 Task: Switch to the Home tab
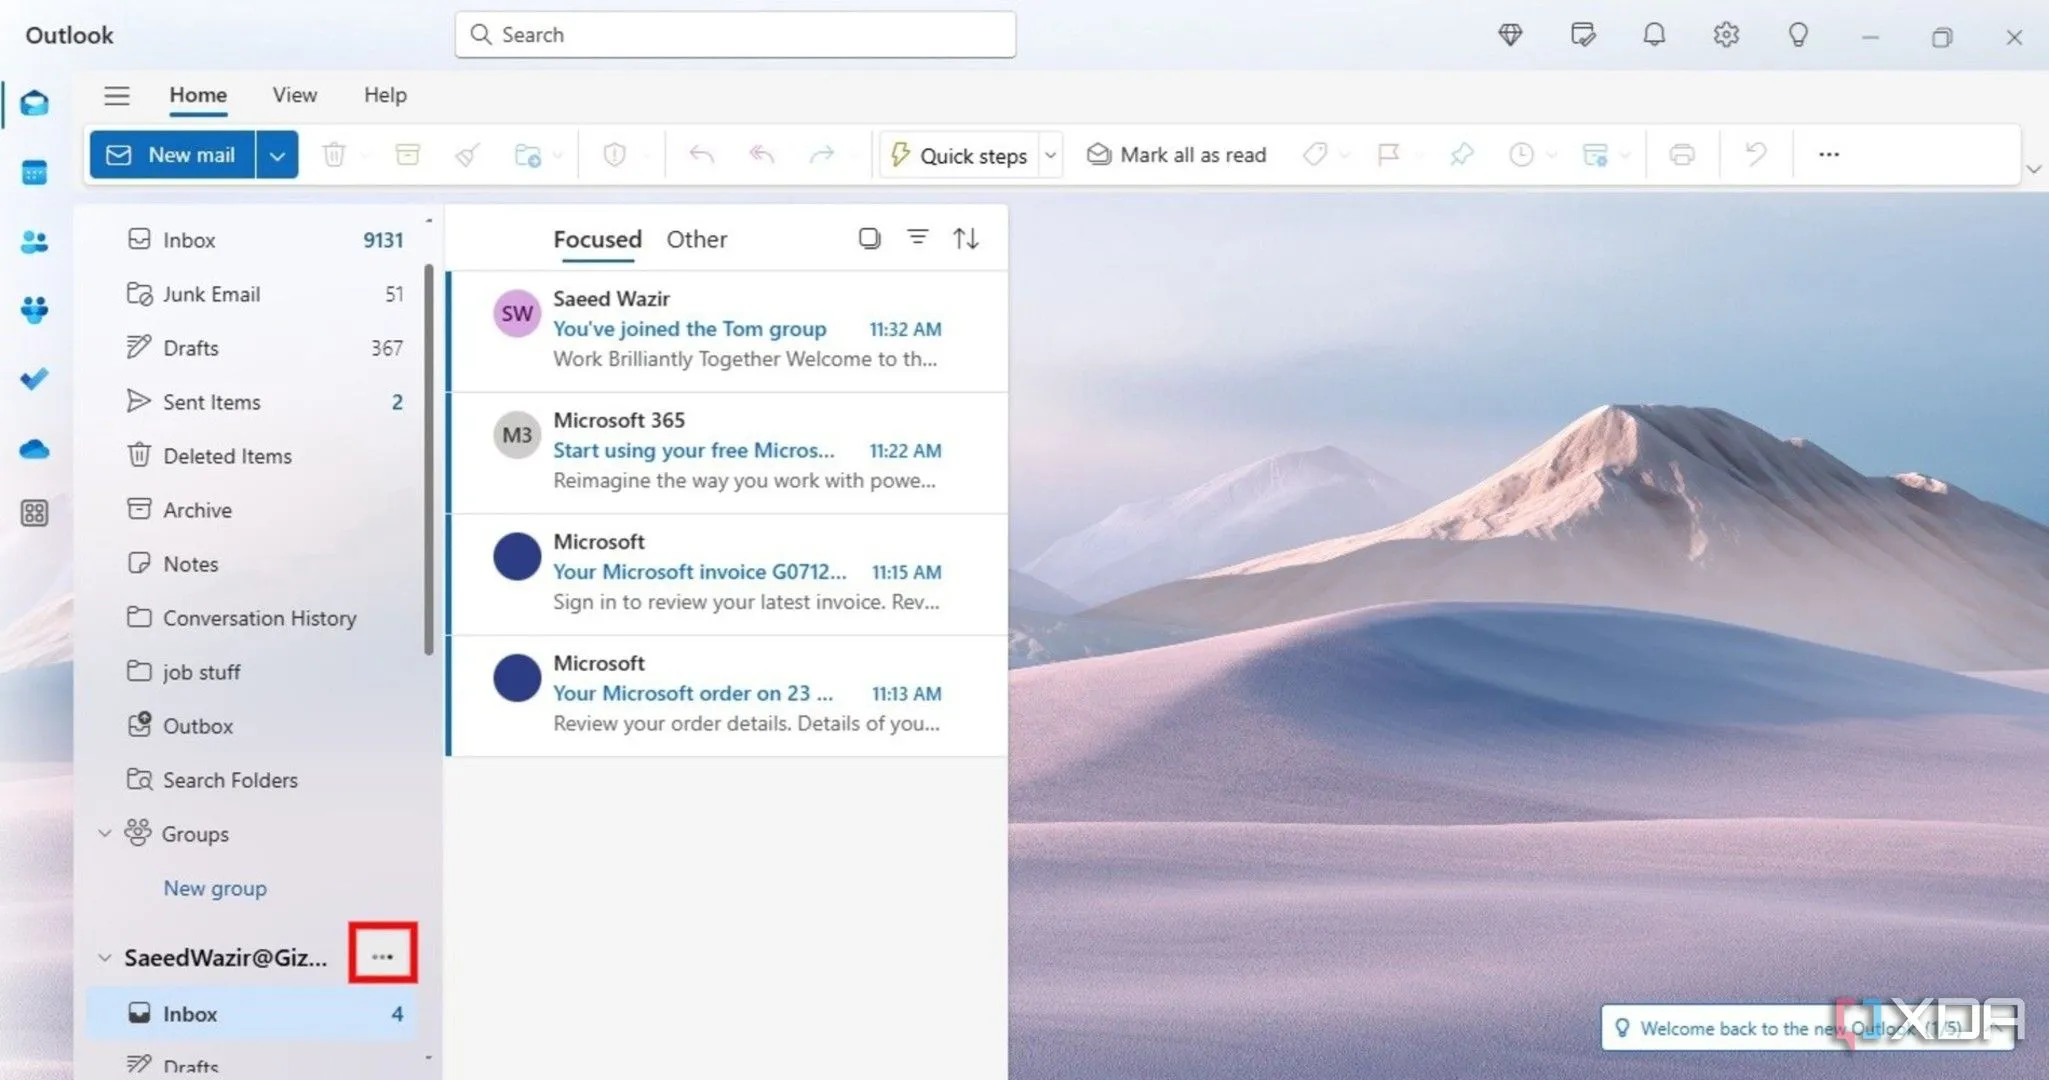point(198,95)
